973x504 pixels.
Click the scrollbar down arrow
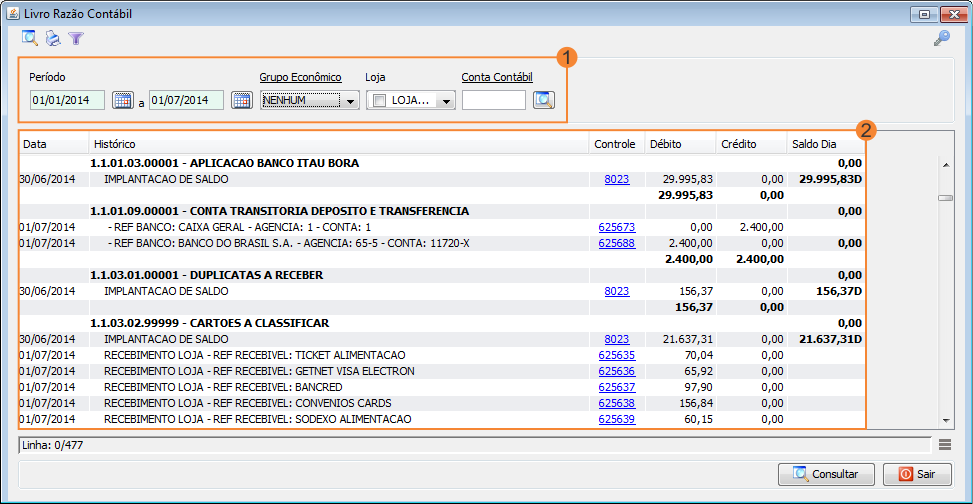(946, 421)
